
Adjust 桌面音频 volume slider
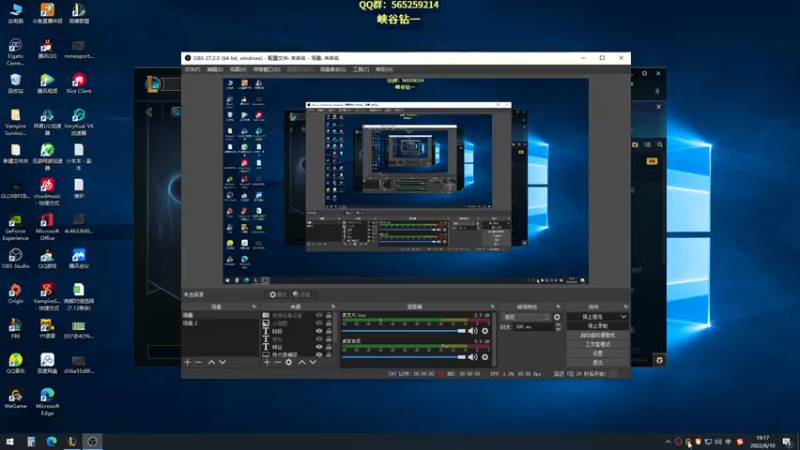point(404,357)
